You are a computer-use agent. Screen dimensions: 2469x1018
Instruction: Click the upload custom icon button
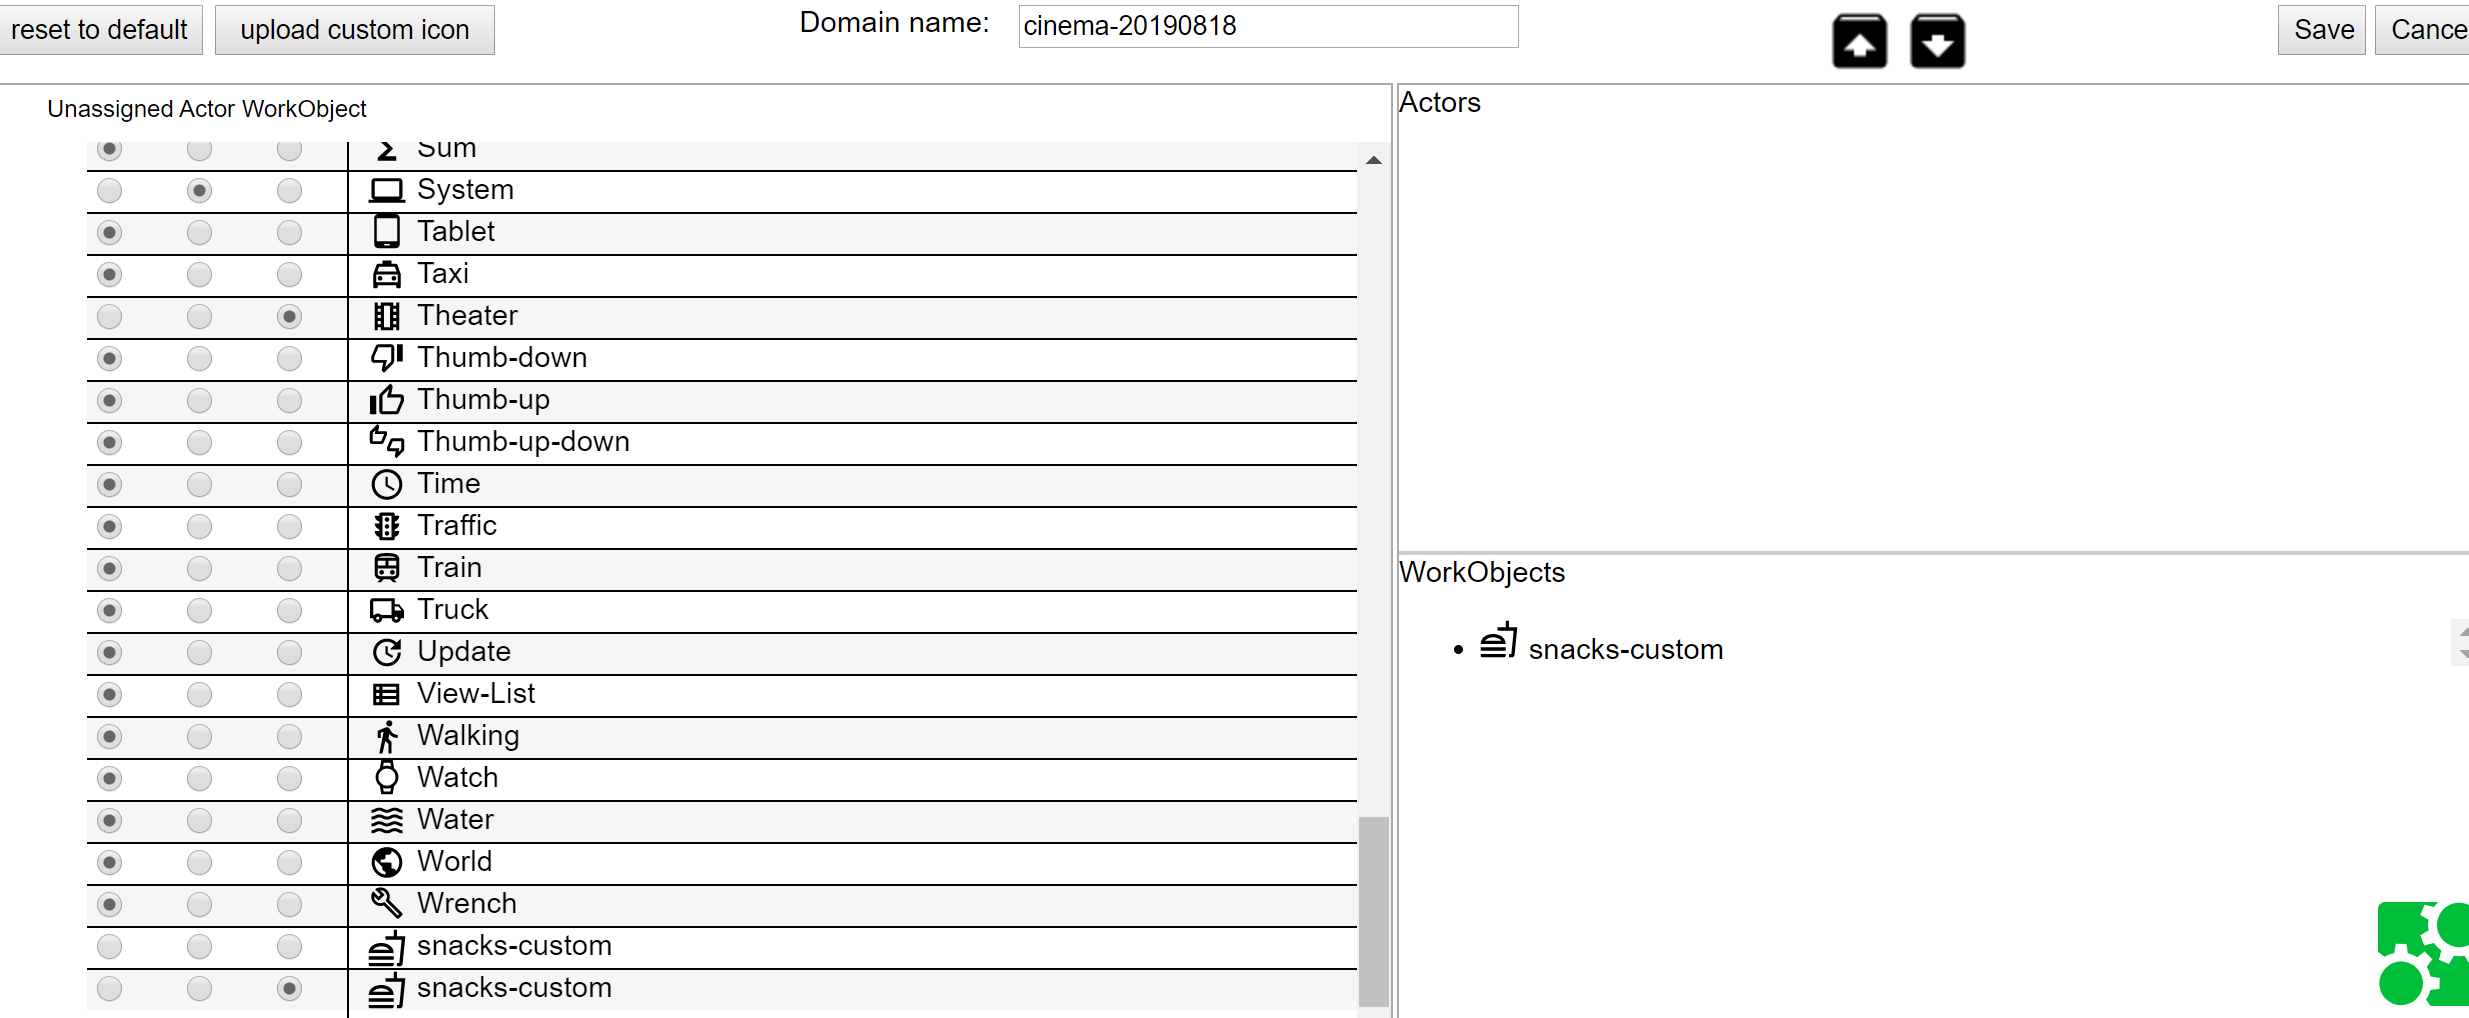(x=354, y=29)
